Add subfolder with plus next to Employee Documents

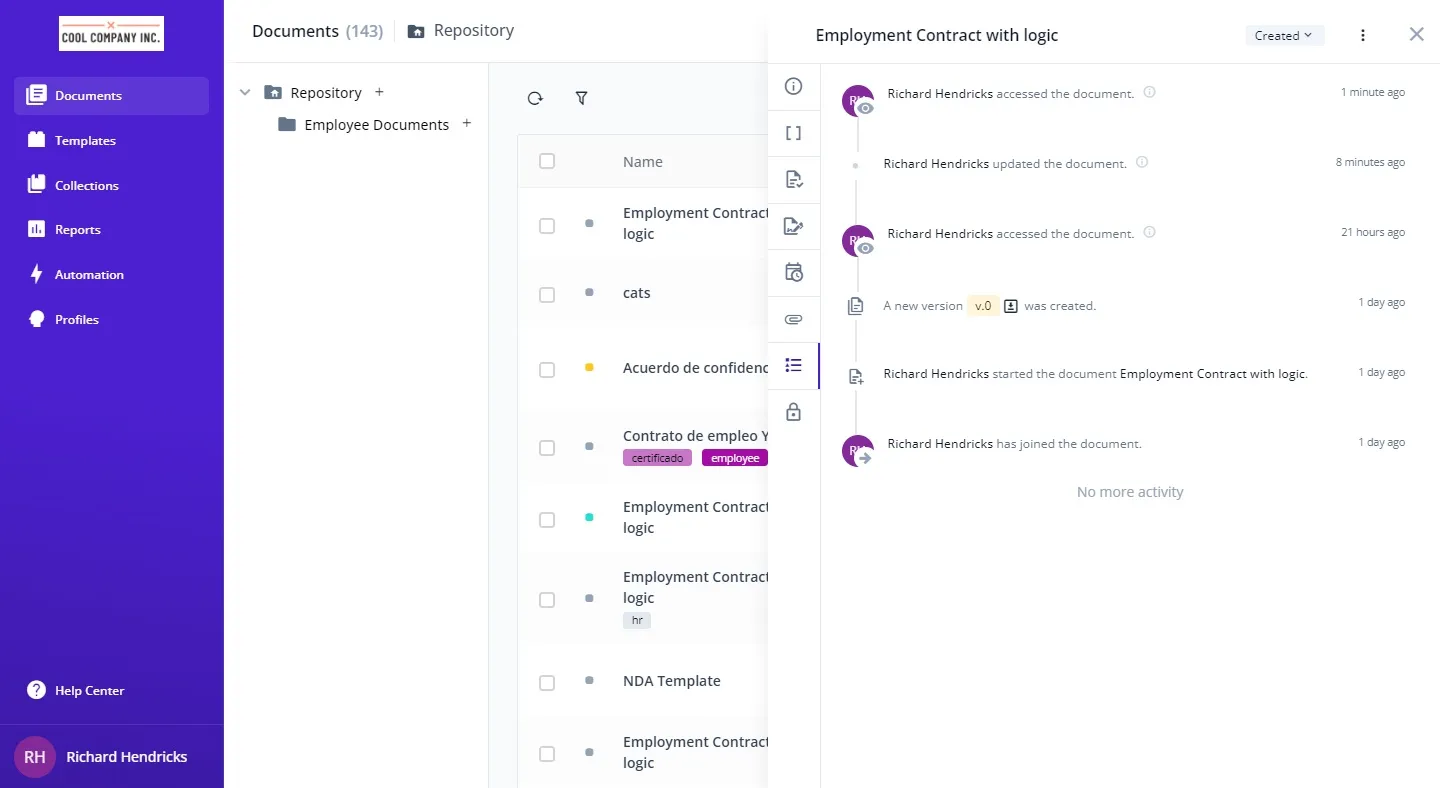467,124
